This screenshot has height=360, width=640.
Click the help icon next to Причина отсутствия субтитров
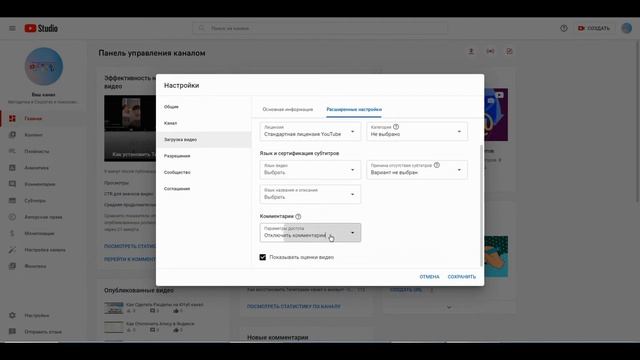click(x=437, y=165)
